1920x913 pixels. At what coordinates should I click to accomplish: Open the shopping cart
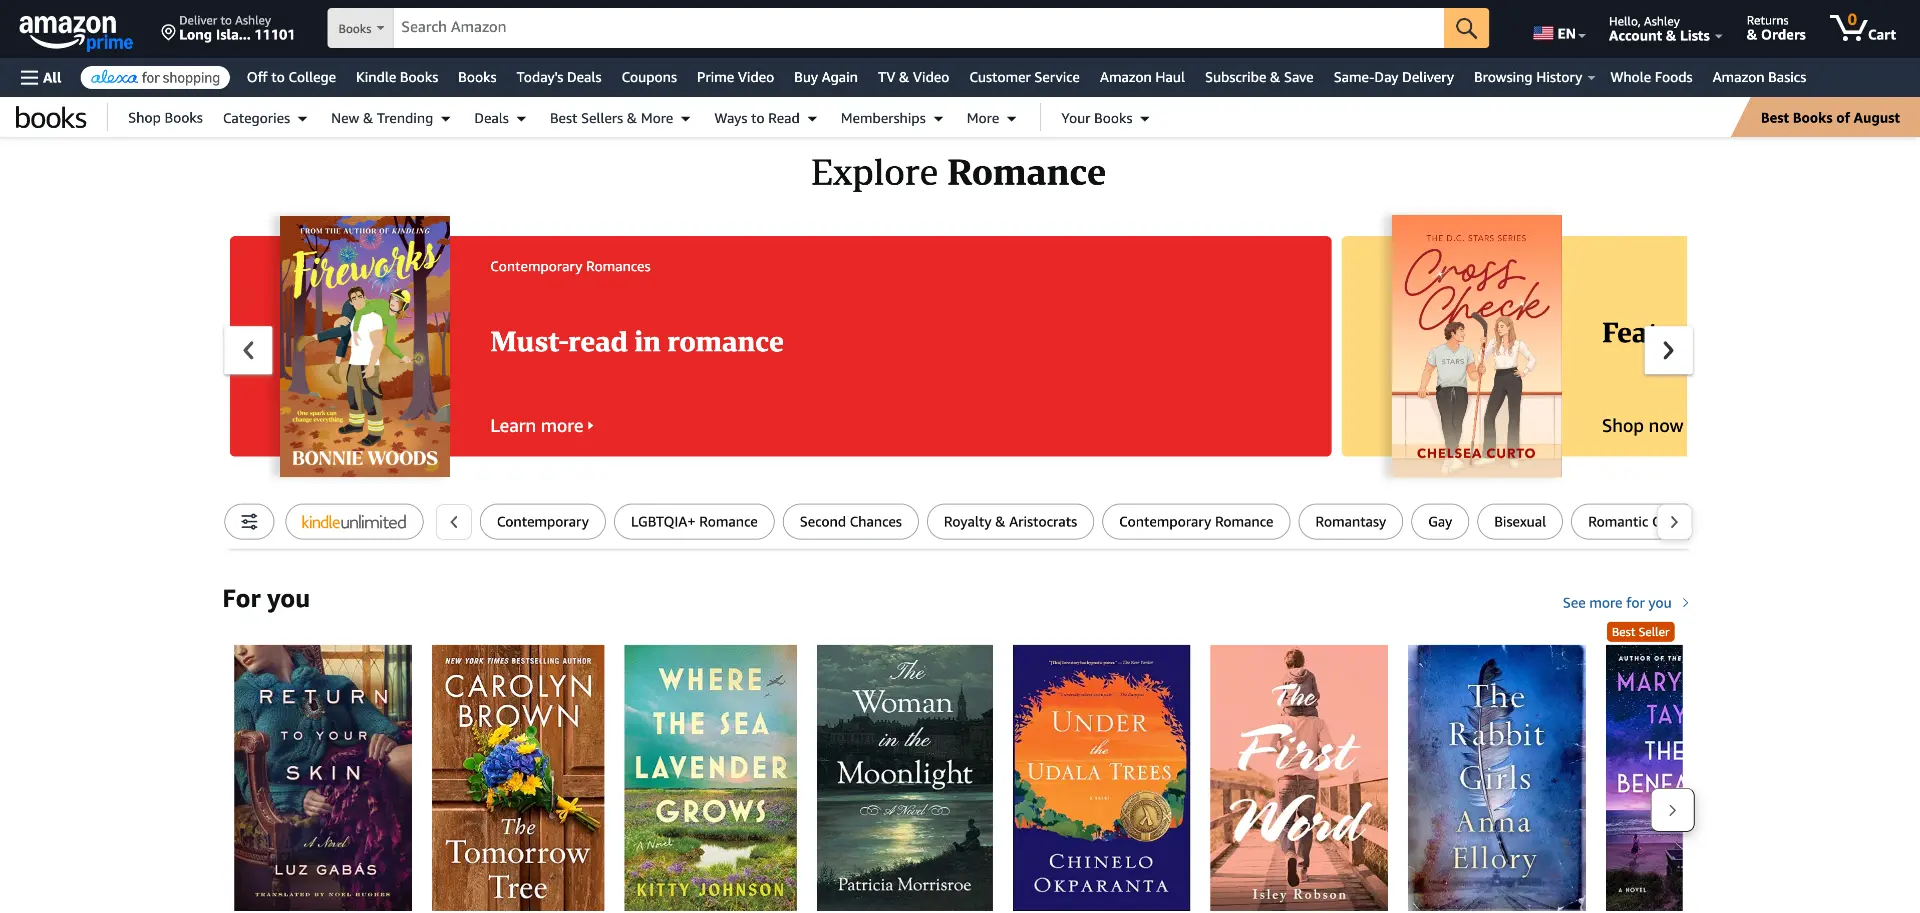(x=1862, y=28)
